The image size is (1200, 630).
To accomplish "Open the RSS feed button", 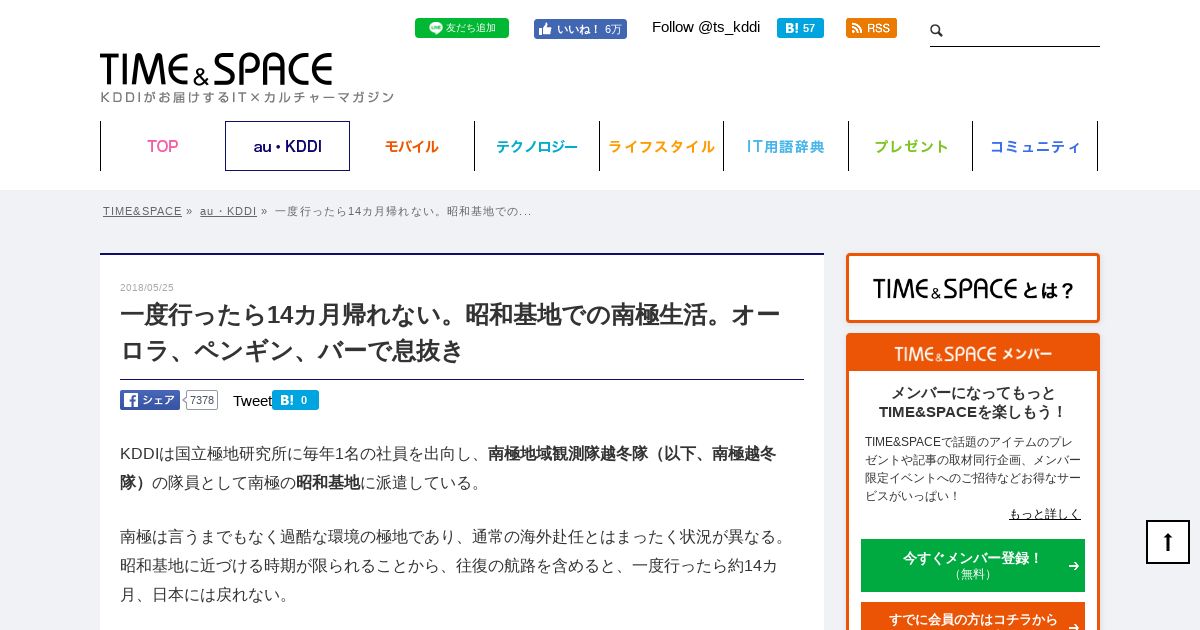I will point(871,28).
